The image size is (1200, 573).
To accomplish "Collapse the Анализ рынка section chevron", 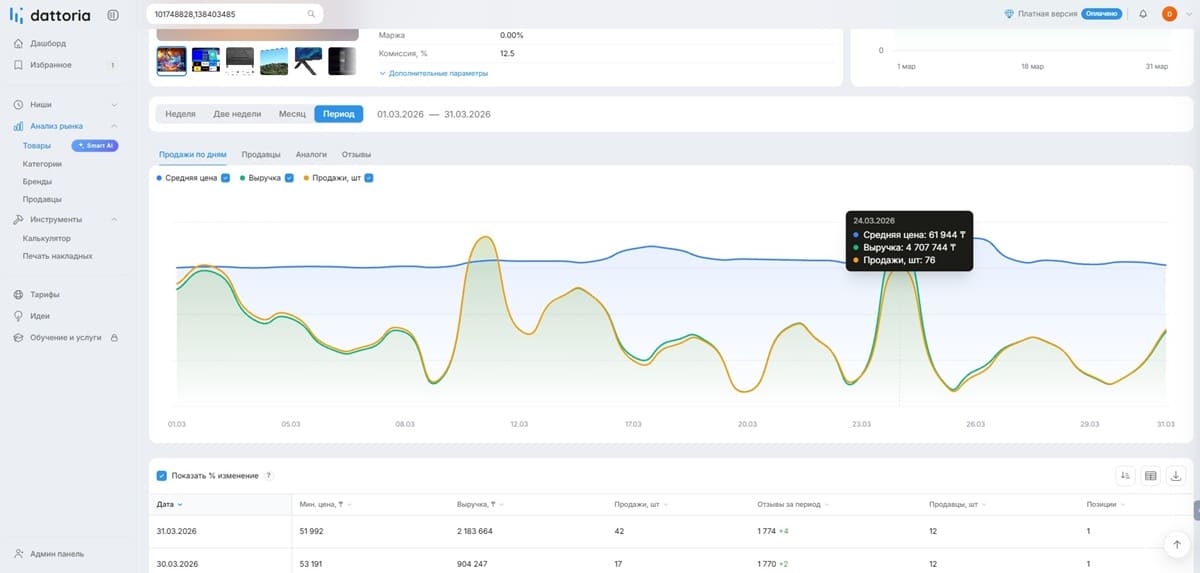I will [114, 126].
